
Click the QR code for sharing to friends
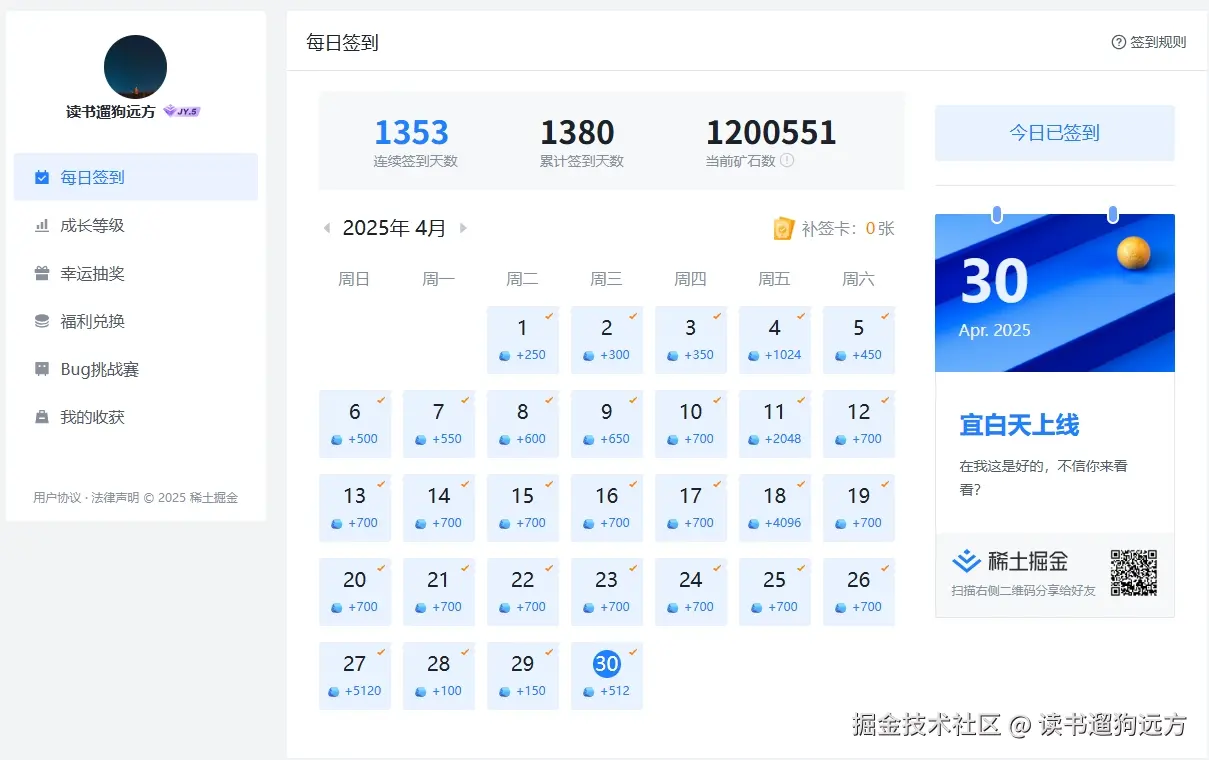[1134, 572]
